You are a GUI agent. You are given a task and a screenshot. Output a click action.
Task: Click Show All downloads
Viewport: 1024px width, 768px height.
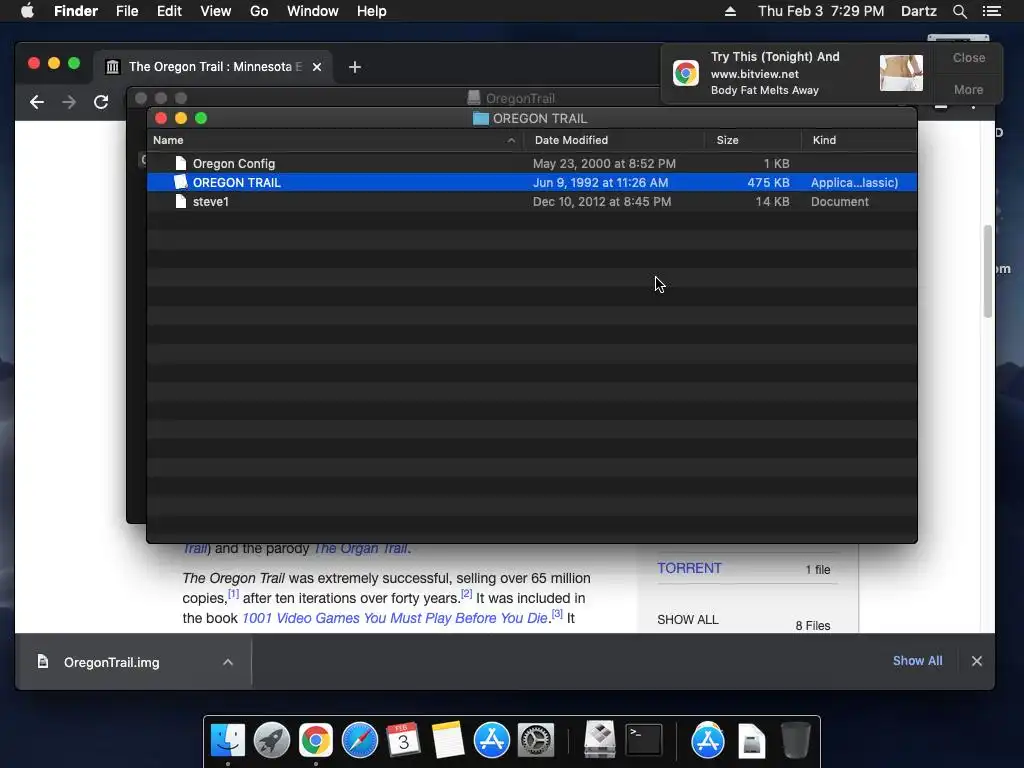[918, 661]
